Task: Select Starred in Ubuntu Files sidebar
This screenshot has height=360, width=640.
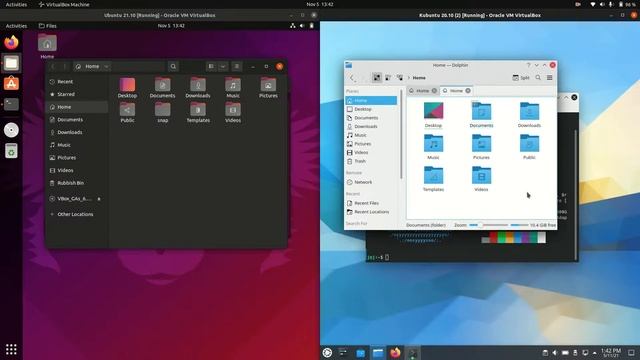Action: (77, 94)
